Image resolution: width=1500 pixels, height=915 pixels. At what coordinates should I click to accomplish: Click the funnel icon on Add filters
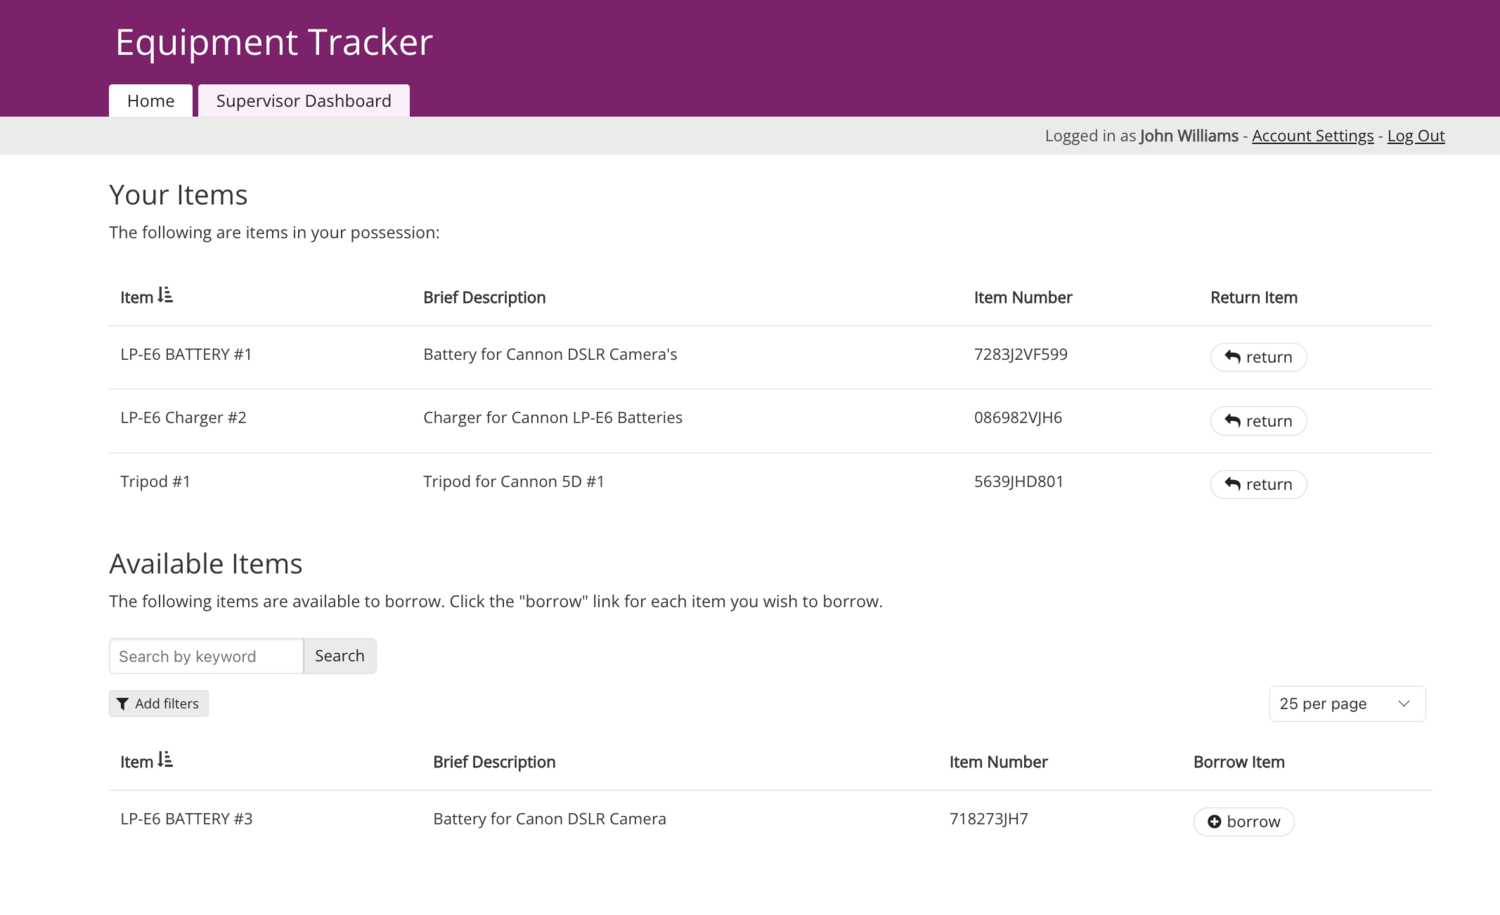123,704
